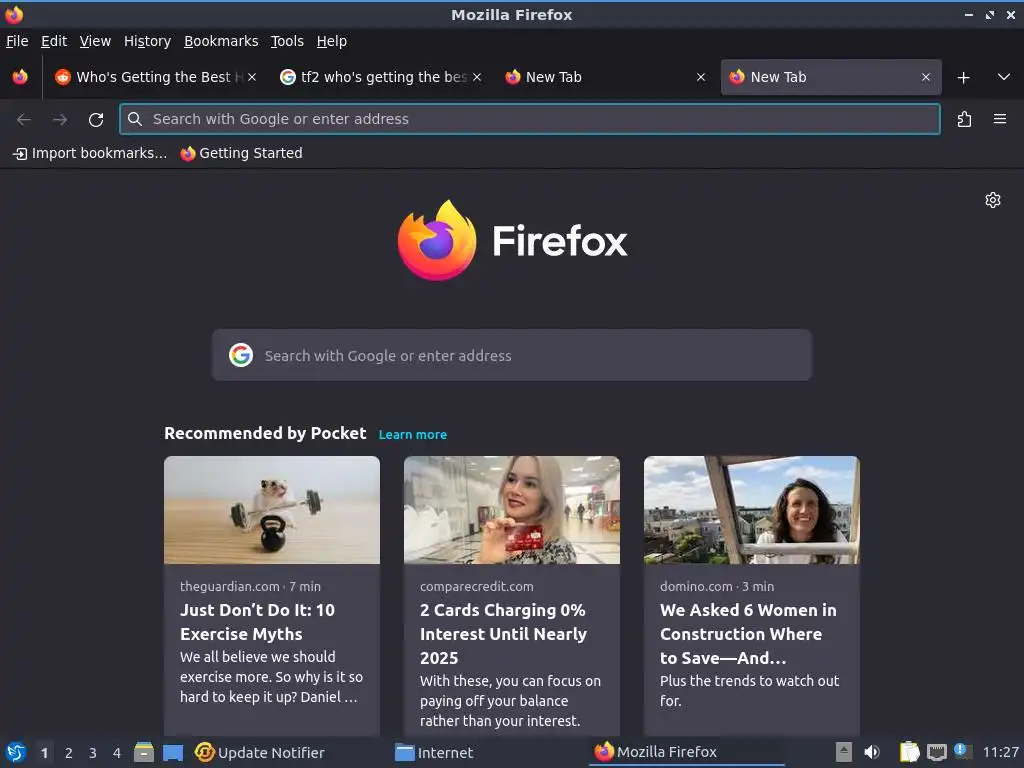
Task: Click the address bar field
Action: click(x=530, y=119)
